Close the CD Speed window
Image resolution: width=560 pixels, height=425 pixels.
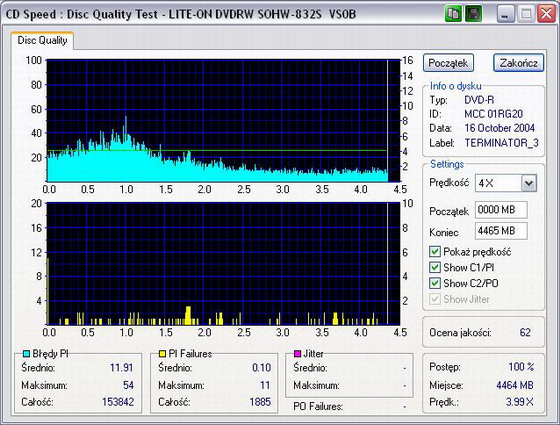point(546,14)
